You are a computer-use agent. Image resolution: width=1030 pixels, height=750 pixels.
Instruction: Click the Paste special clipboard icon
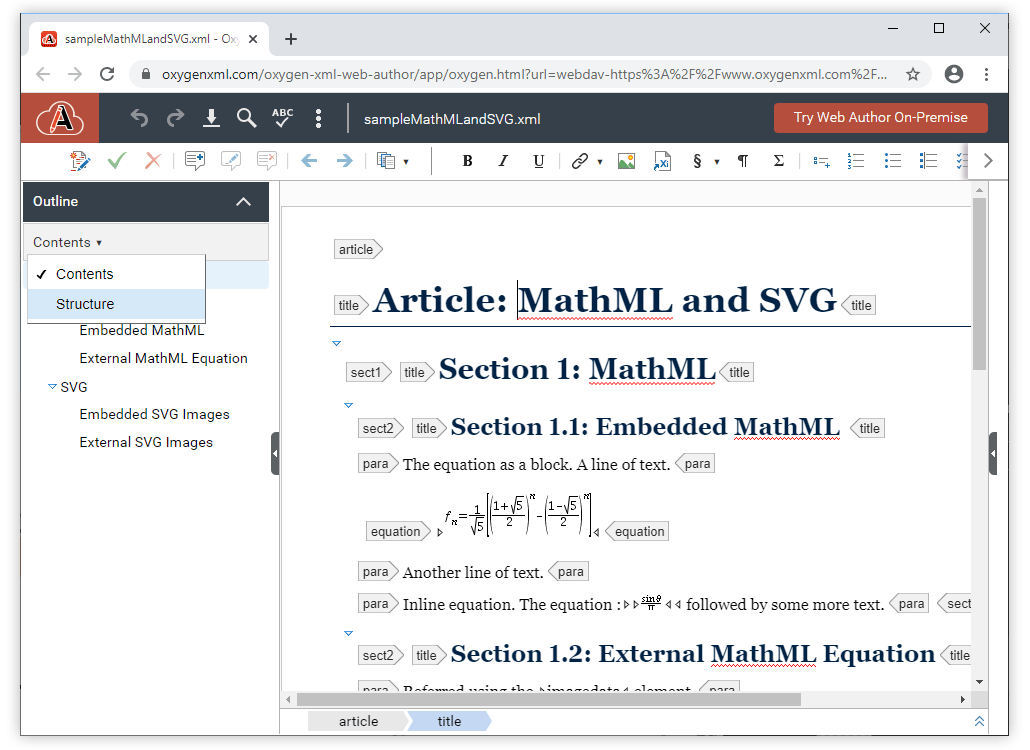(386, 160)
